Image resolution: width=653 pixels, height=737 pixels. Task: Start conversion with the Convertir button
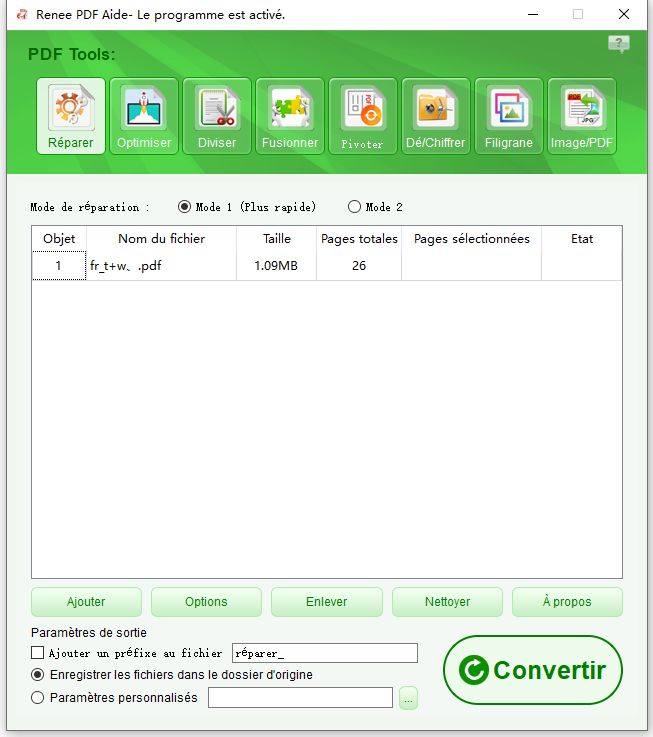click(533, 670)
